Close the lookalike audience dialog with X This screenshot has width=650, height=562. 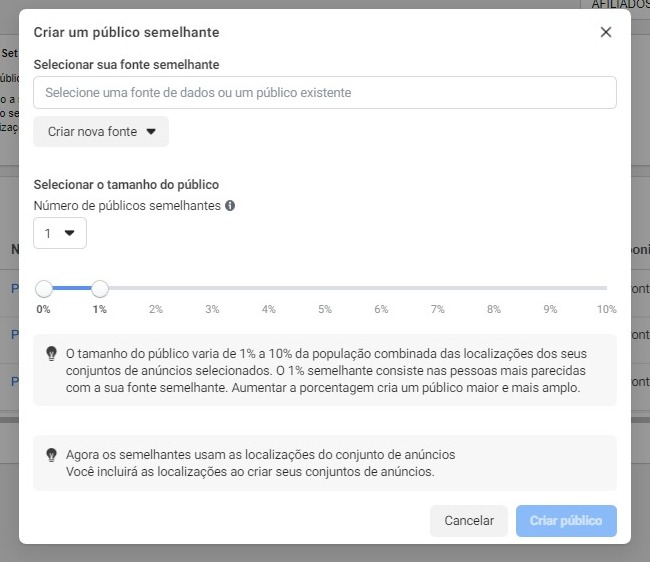click(x=606, y=32)
